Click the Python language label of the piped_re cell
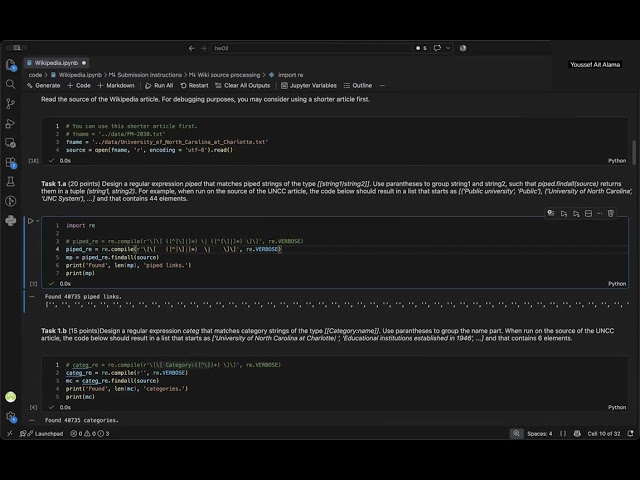The width and height of the screenshot is (640, 480). tap(617, 284)
